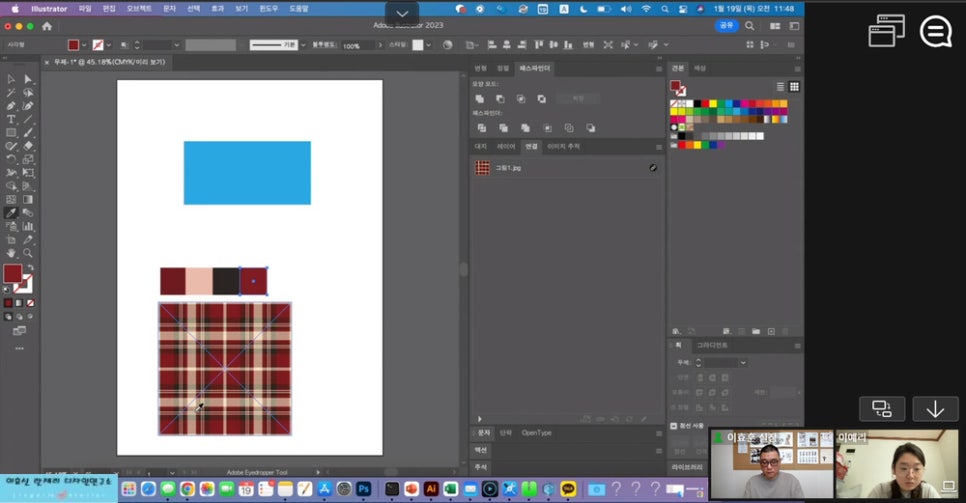Select the Scale tool
The image size is (966, 503).
[28, 159]
